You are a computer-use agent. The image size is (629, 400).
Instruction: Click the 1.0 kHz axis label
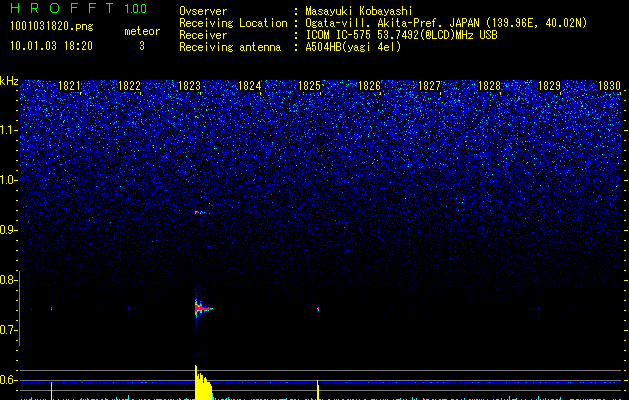coord(9,180)
